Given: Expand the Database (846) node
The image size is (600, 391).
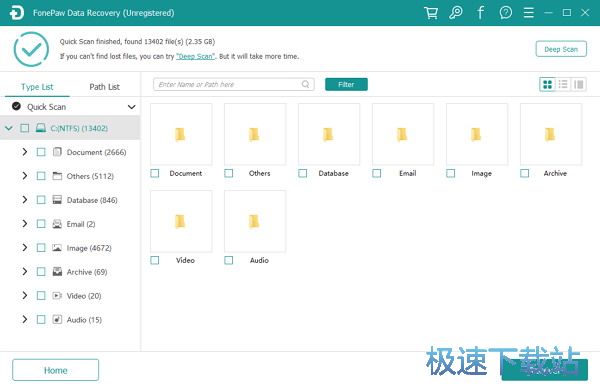Looking at the screenshot, I should 24,200.
